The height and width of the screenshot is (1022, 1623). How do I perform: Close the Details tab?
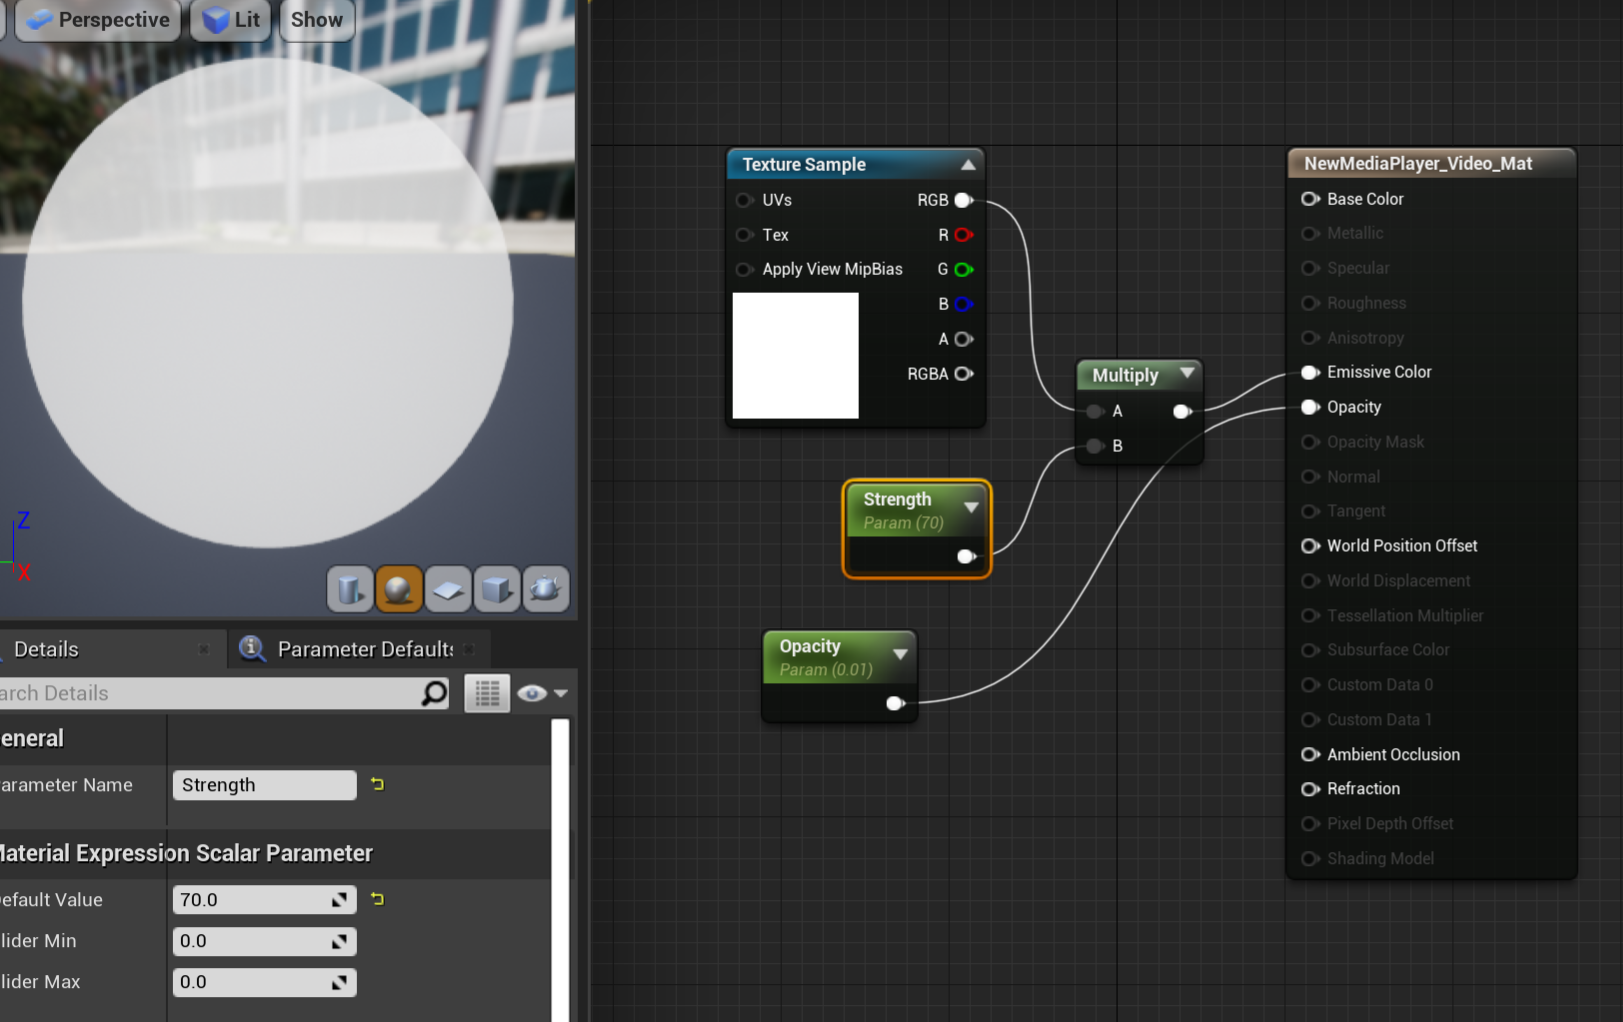point(204,649)
